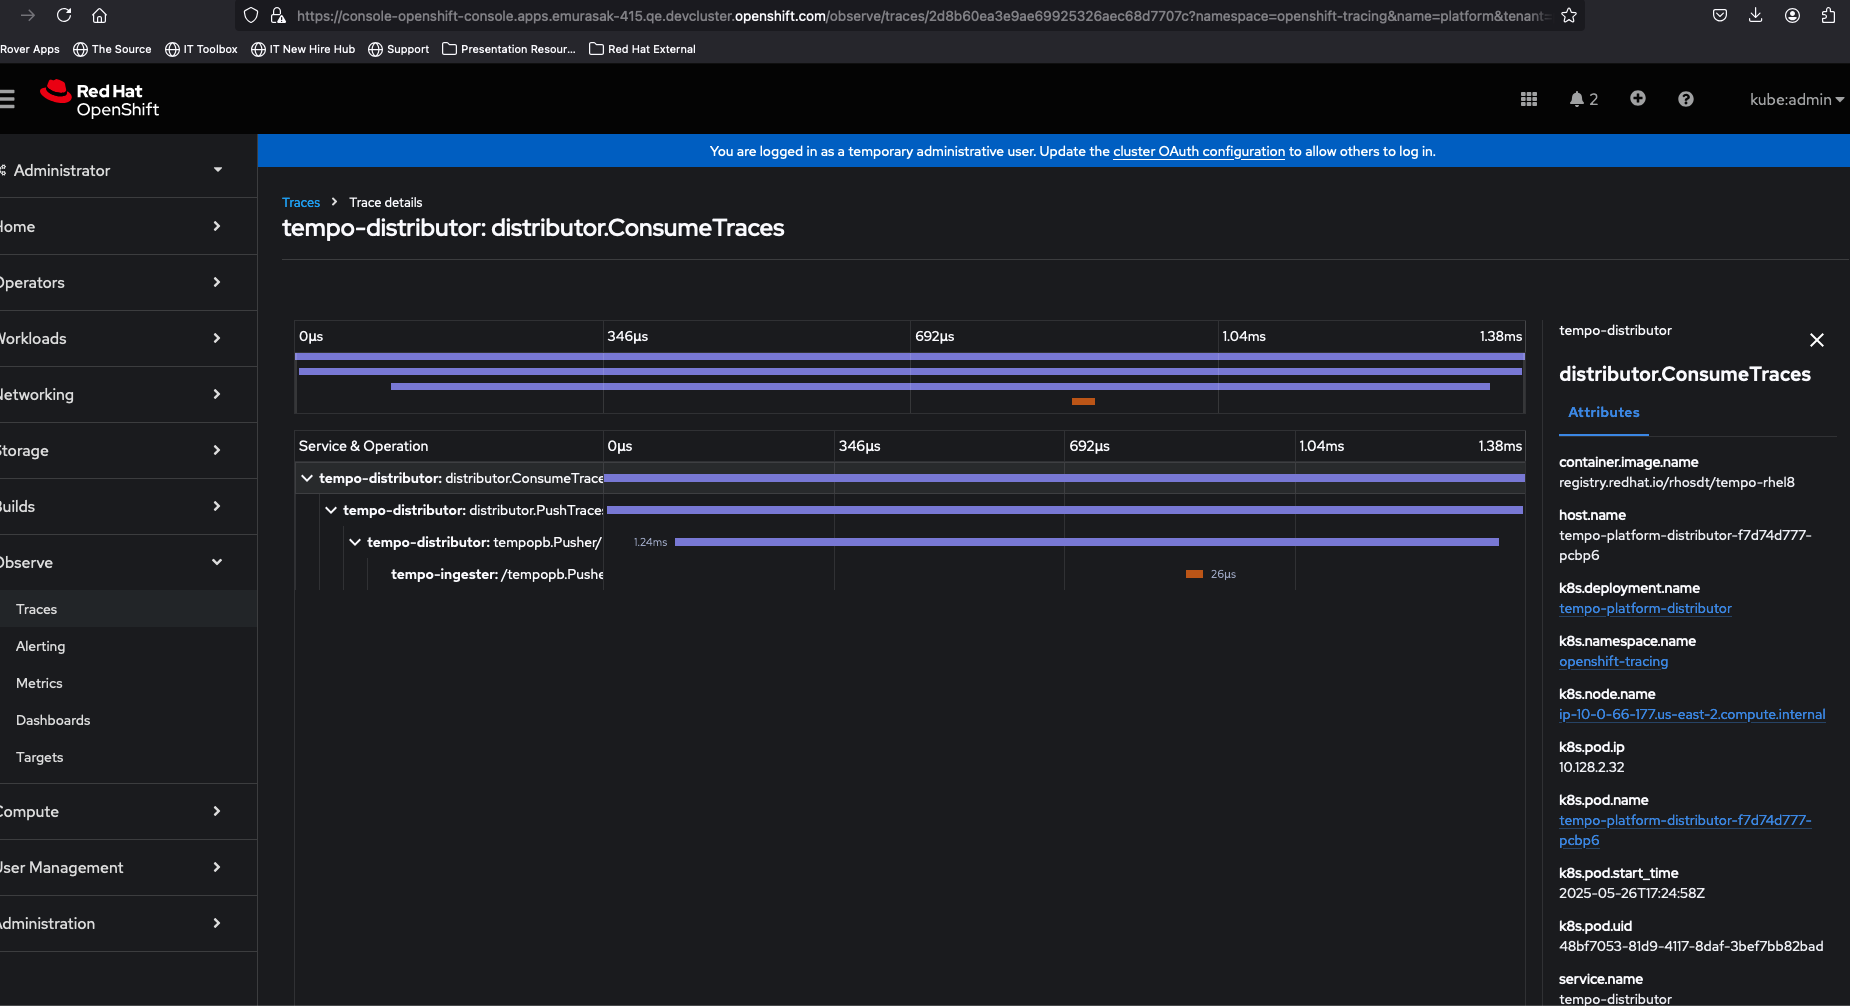The image size is (1850, 1006).
Task: Open the help question mark icon
Action: [1686, 99]
